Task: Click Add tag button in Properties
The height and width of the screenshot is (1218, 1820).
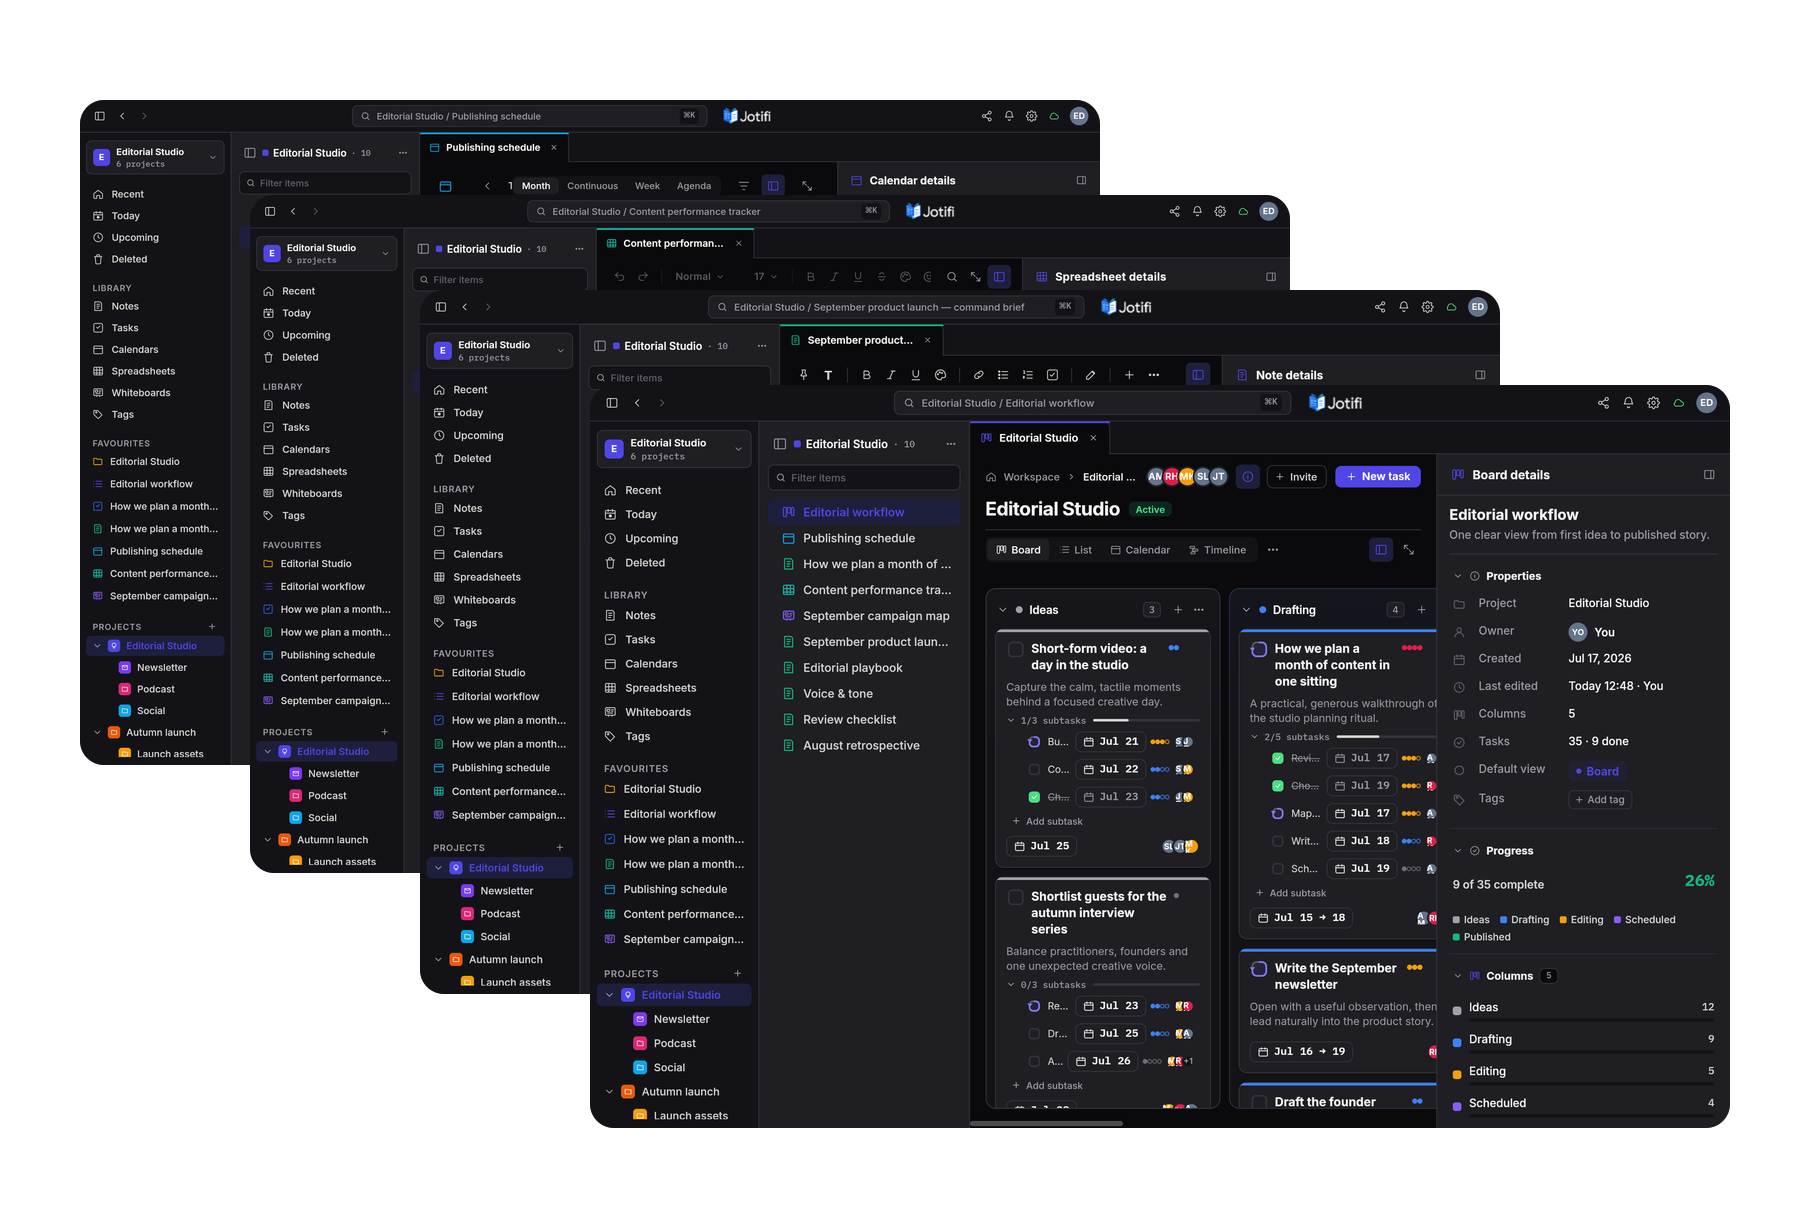Action: click(x=1600, y=800)
